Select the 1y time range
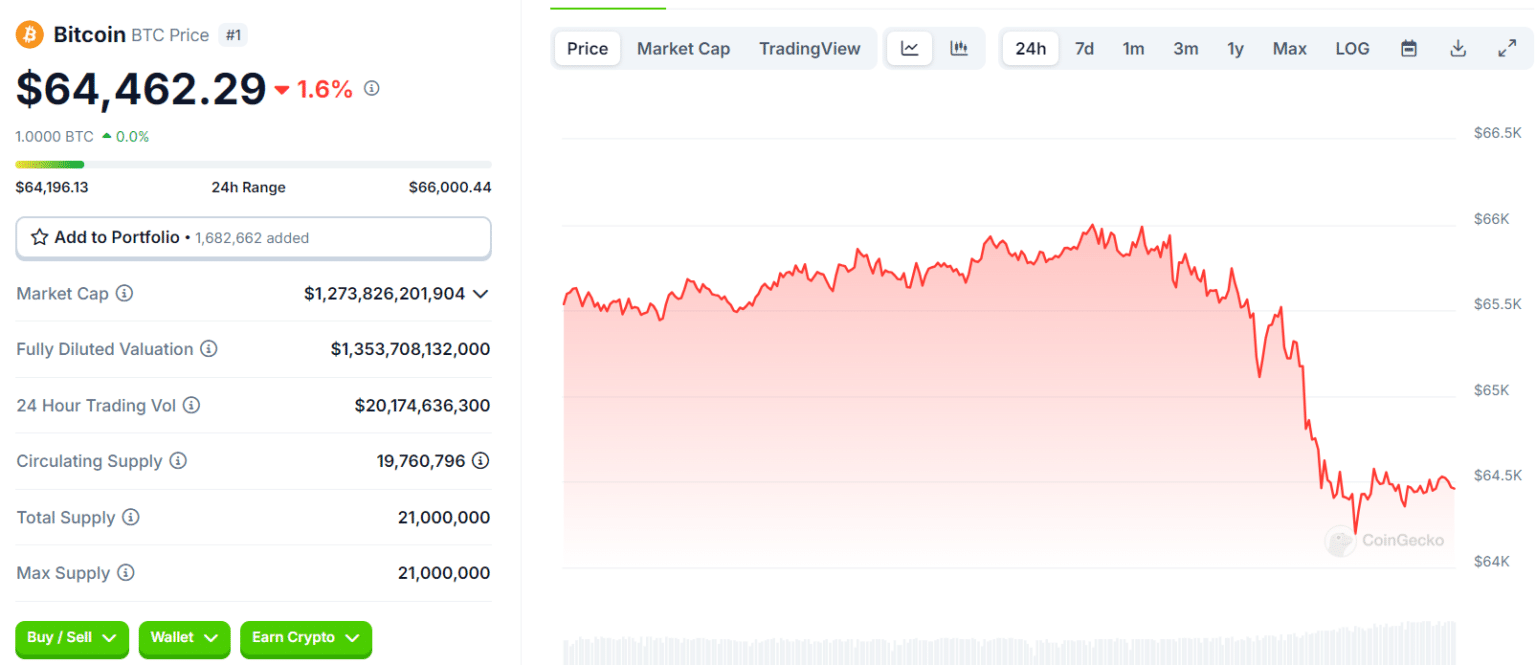 pos(1236,48)
